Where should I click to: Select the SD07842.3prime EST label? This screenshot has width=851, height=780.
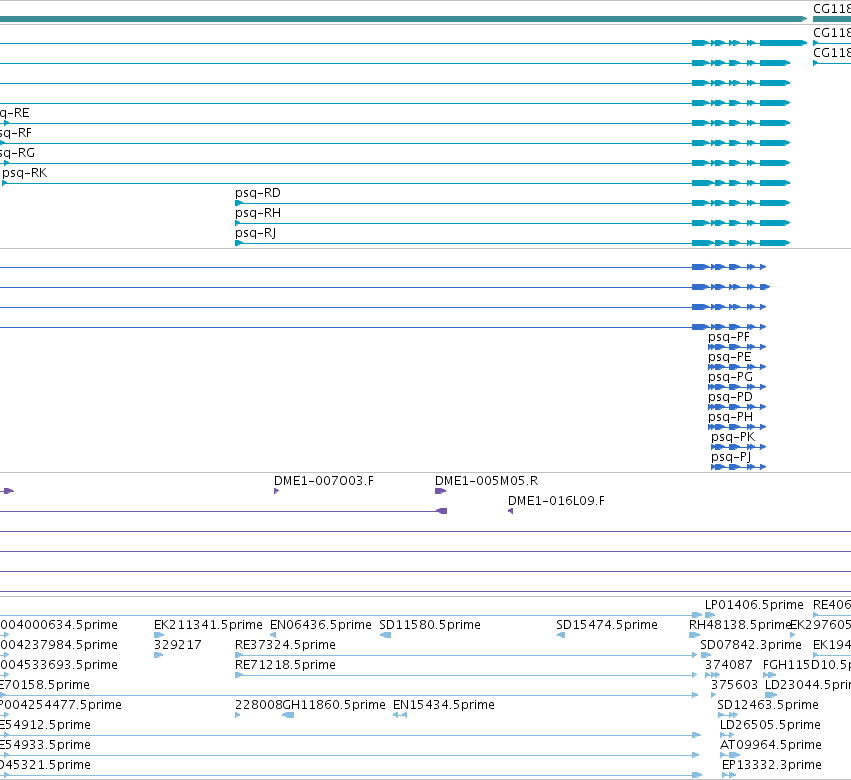(751, 645)
